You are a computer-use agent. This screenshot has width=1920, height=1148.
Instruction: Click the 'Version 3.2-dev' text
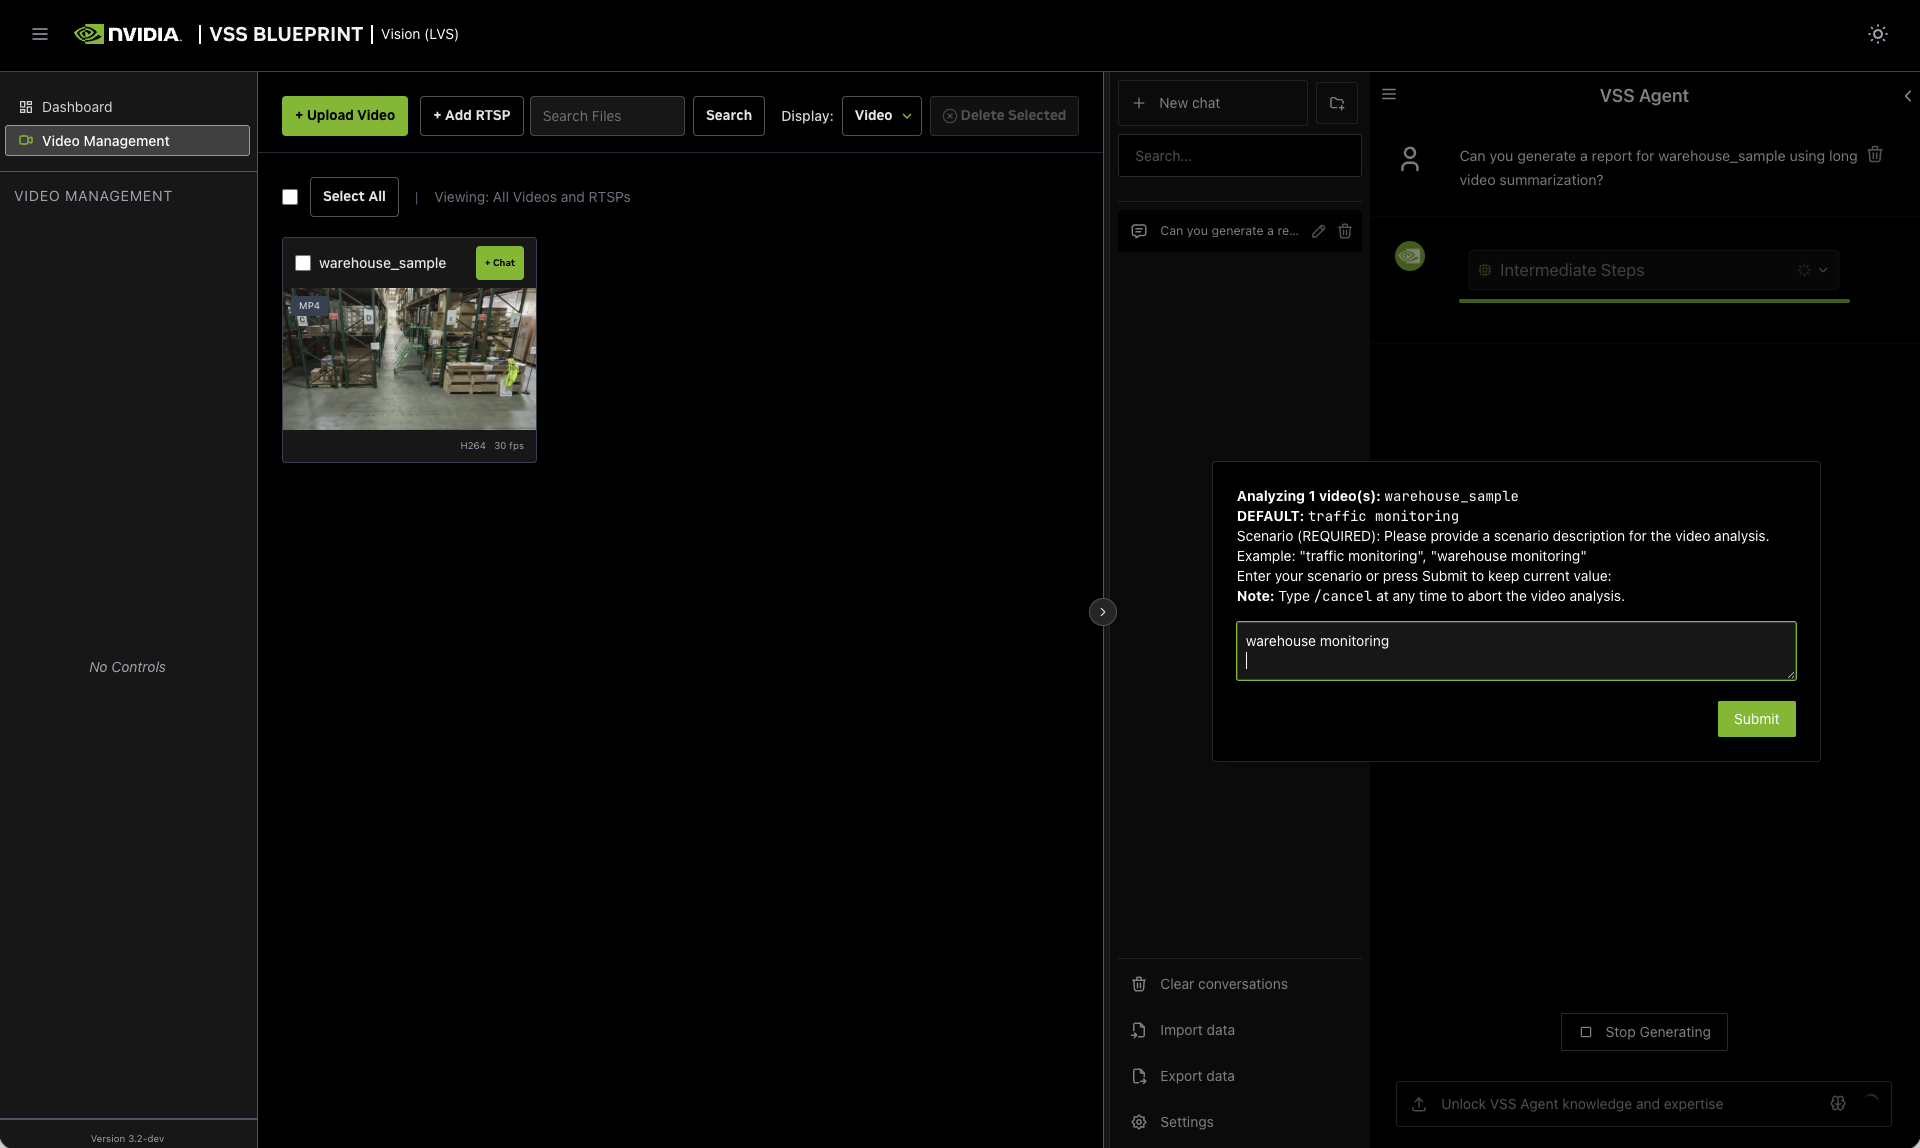(127, 1138)
